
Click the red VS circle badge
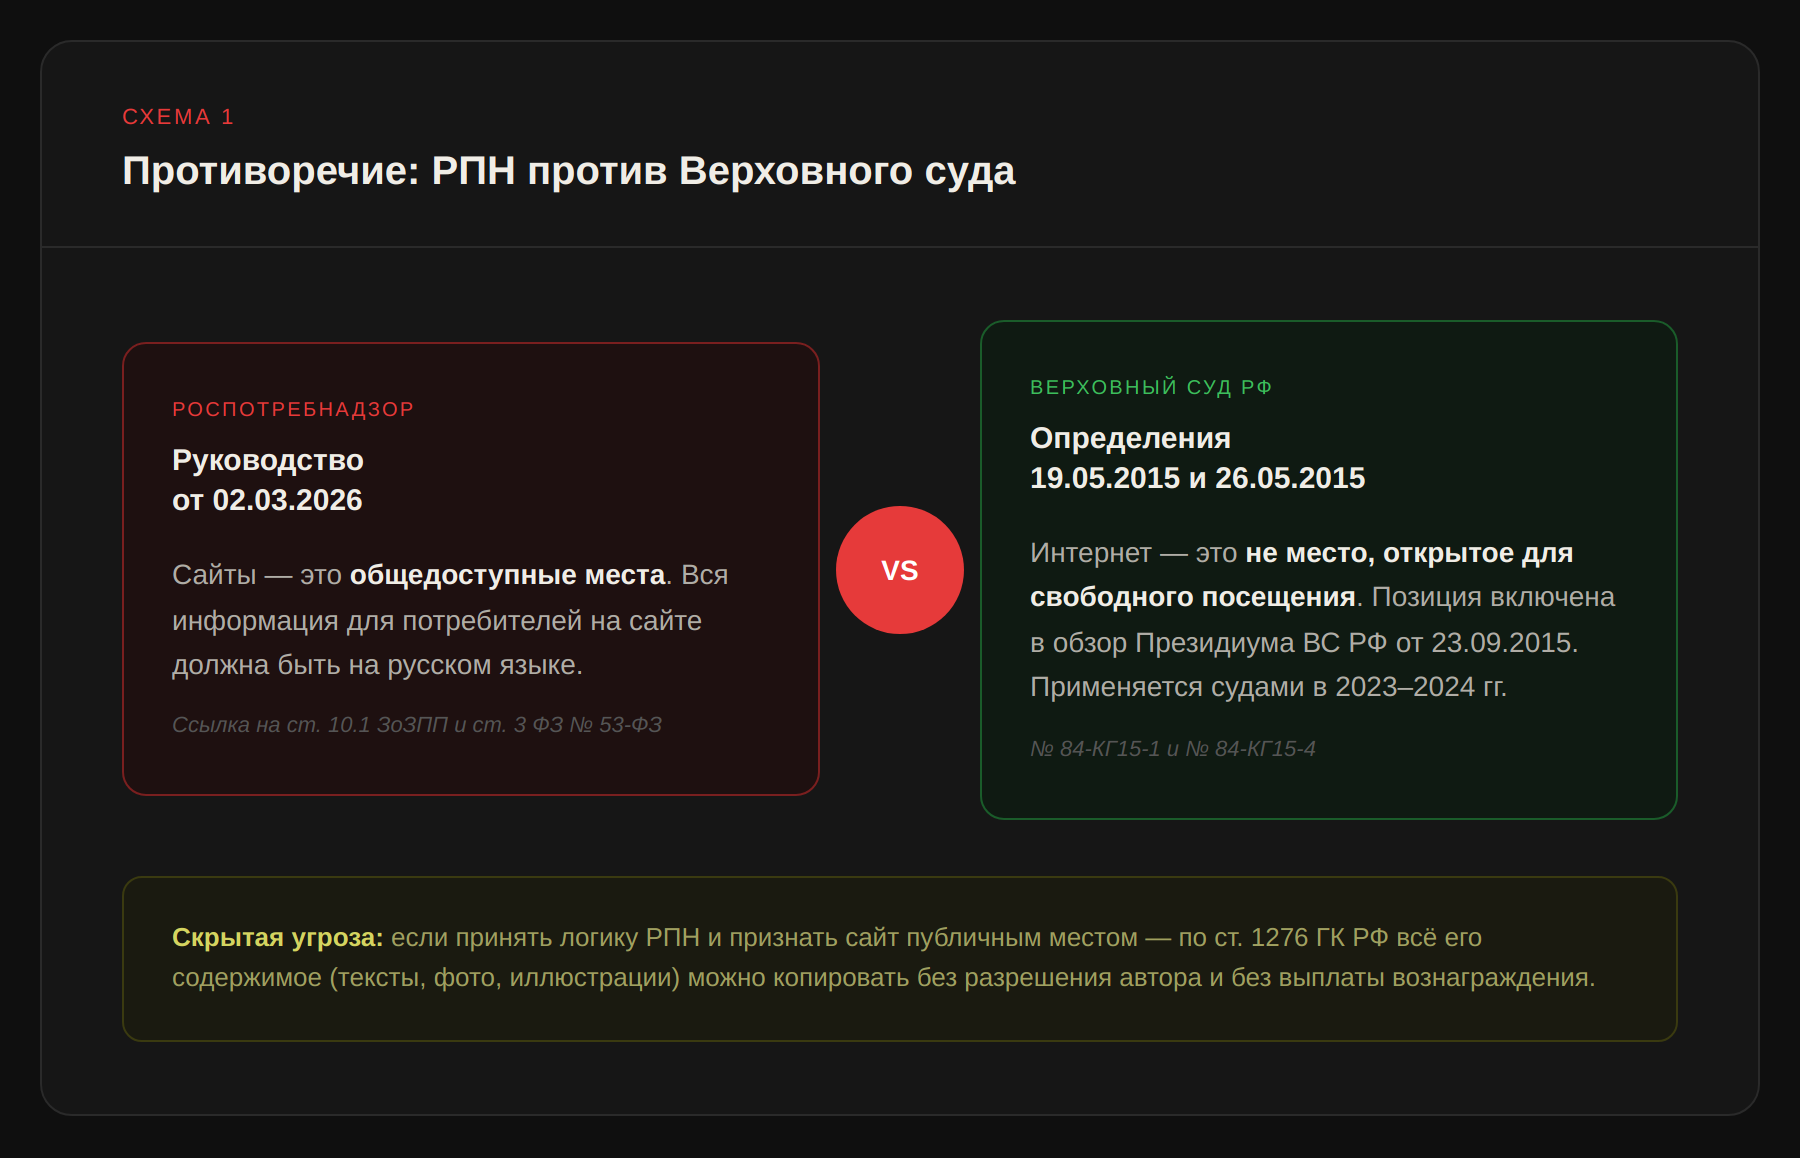(900, 570)
